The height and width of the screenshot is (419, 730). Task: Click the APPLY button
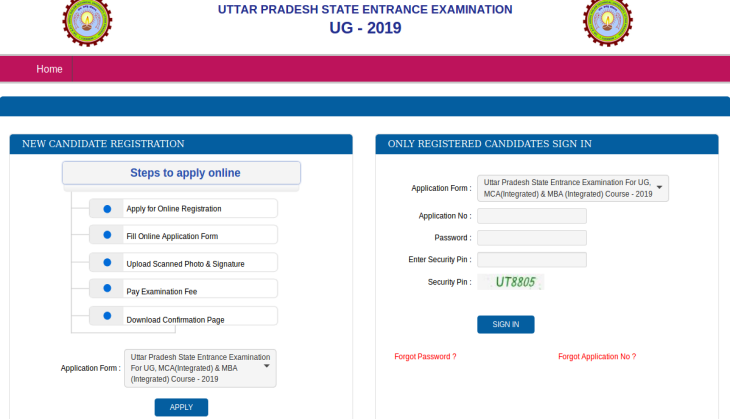pyautogui.click(x=182, y=407)
